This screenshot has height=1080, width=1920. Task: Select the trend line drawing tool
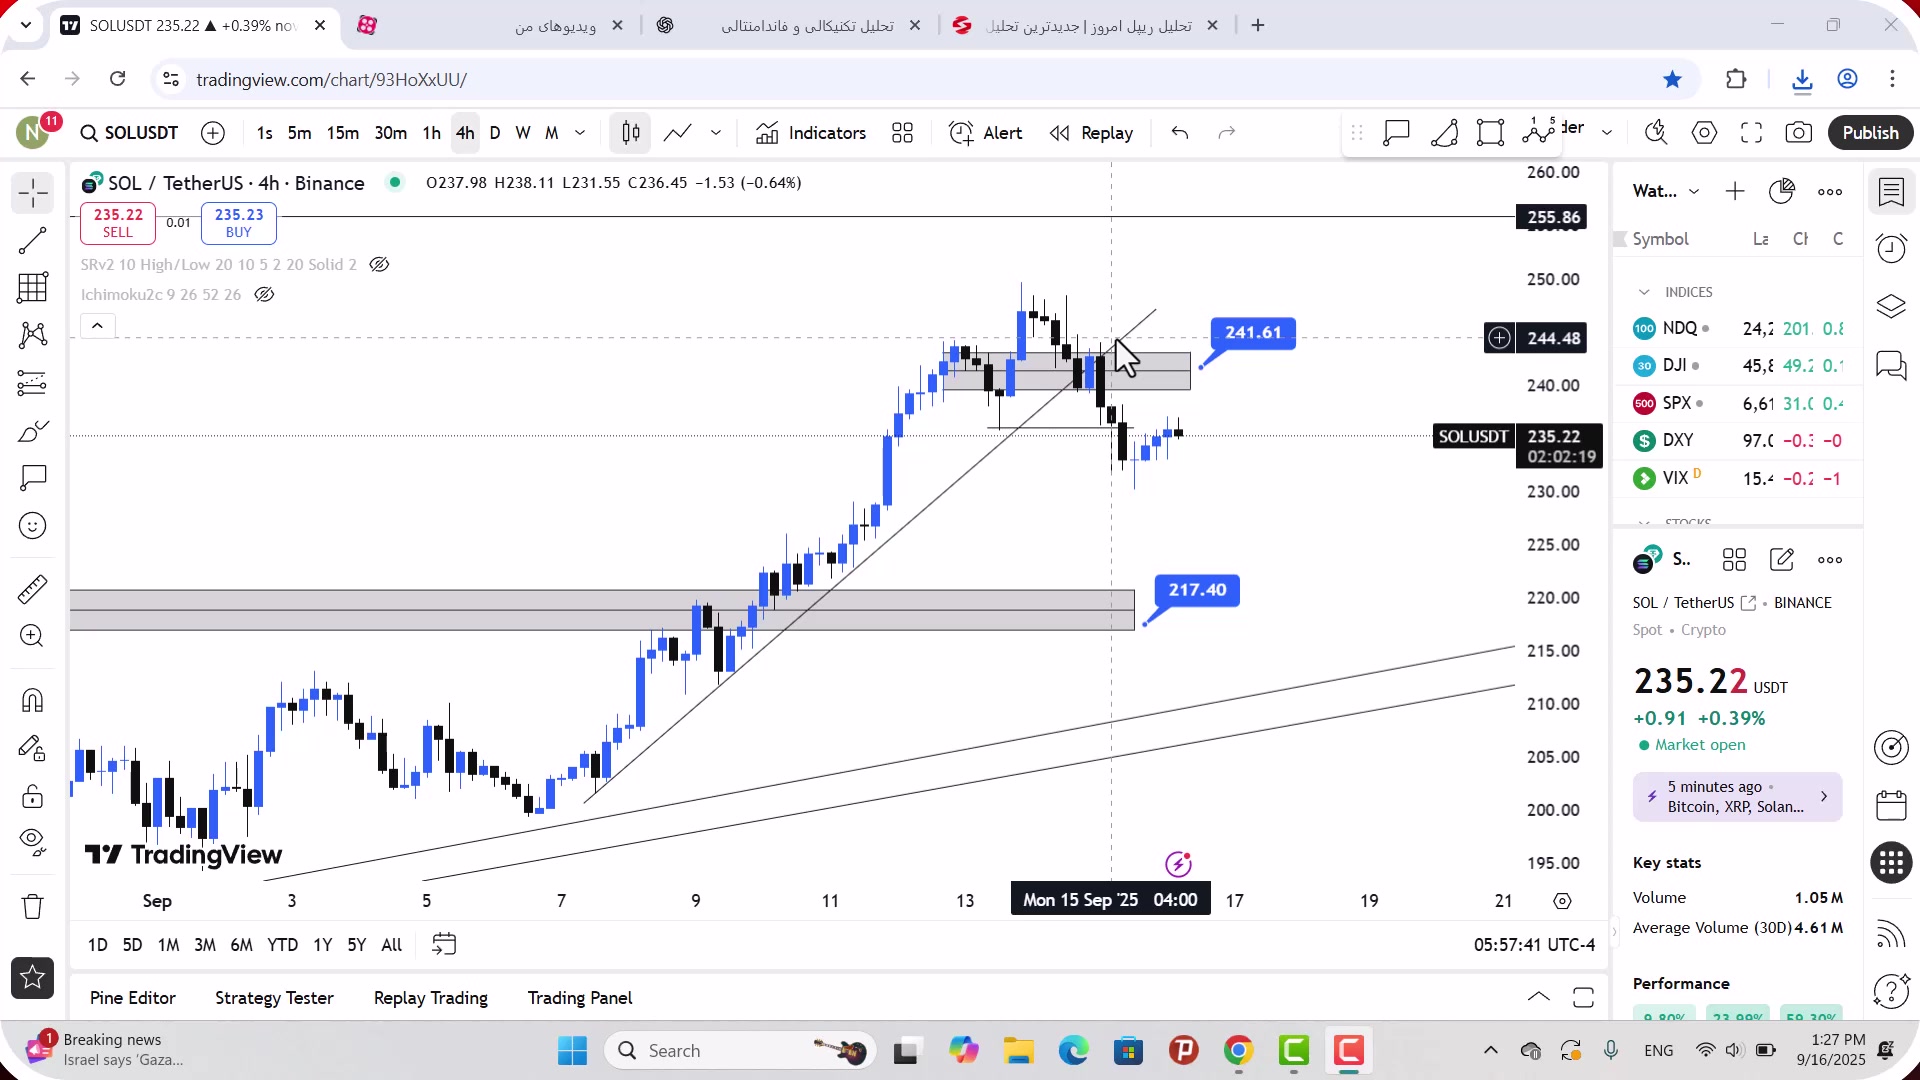point(32,241)
